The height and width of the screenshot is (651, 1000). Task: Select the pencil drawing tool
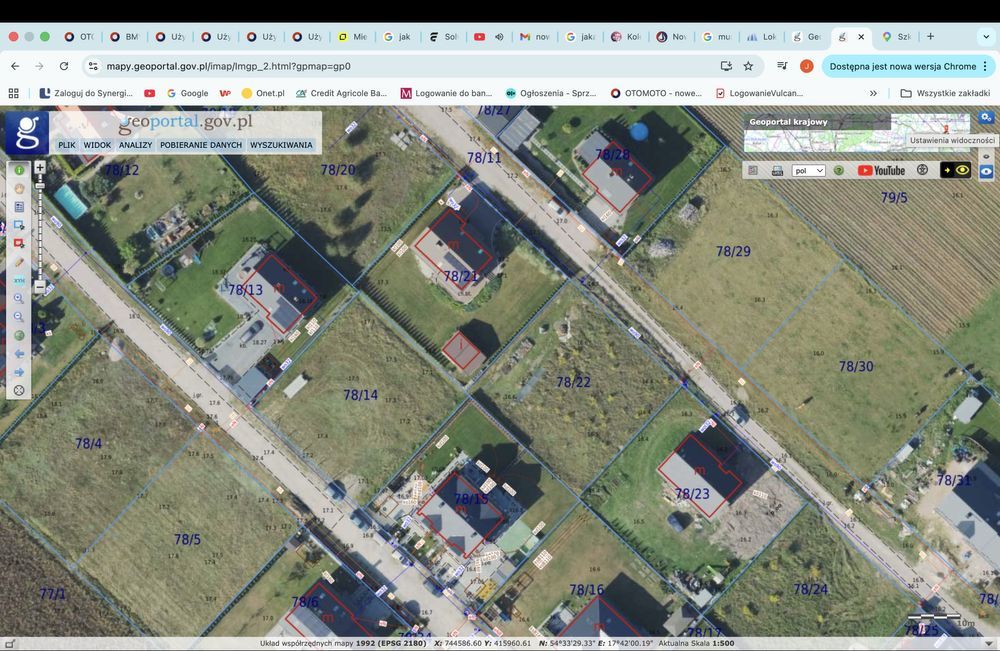pos(19,262)
